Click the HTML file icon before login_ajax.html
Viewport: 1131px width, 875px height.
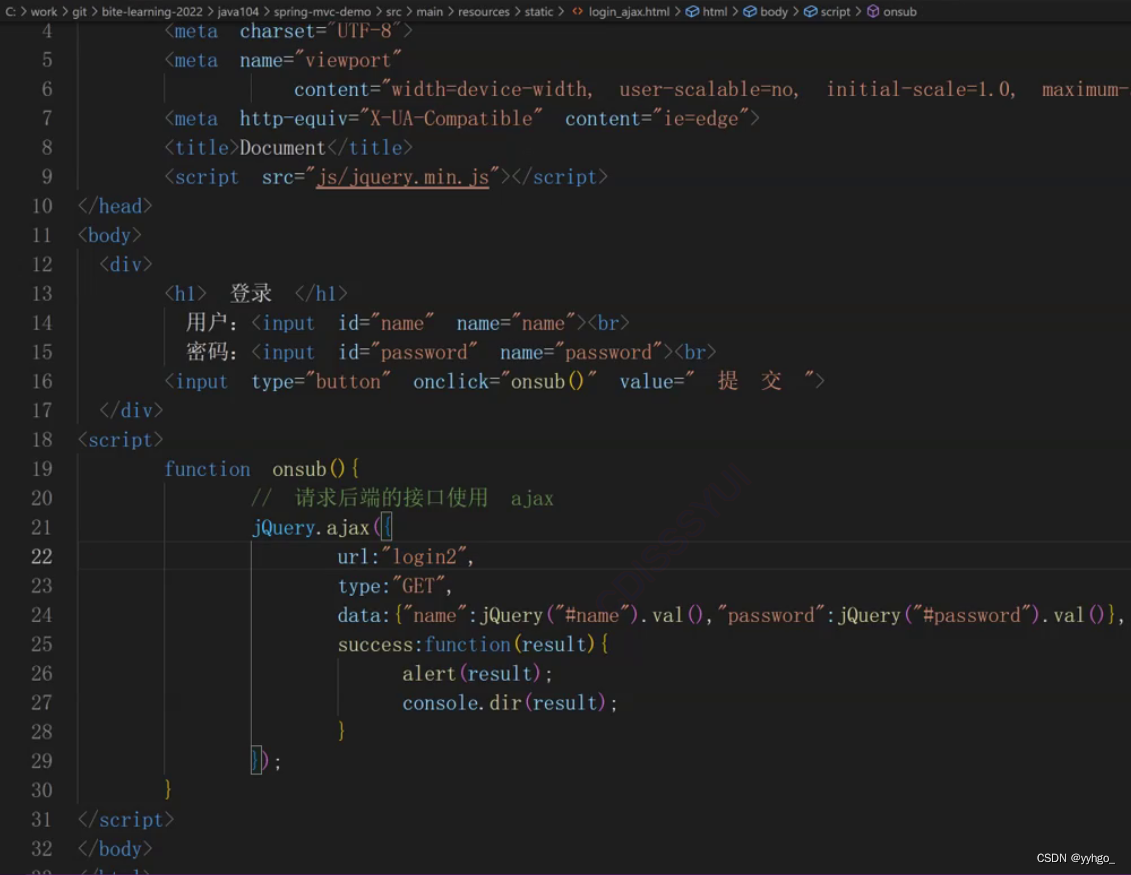(577, 12)
